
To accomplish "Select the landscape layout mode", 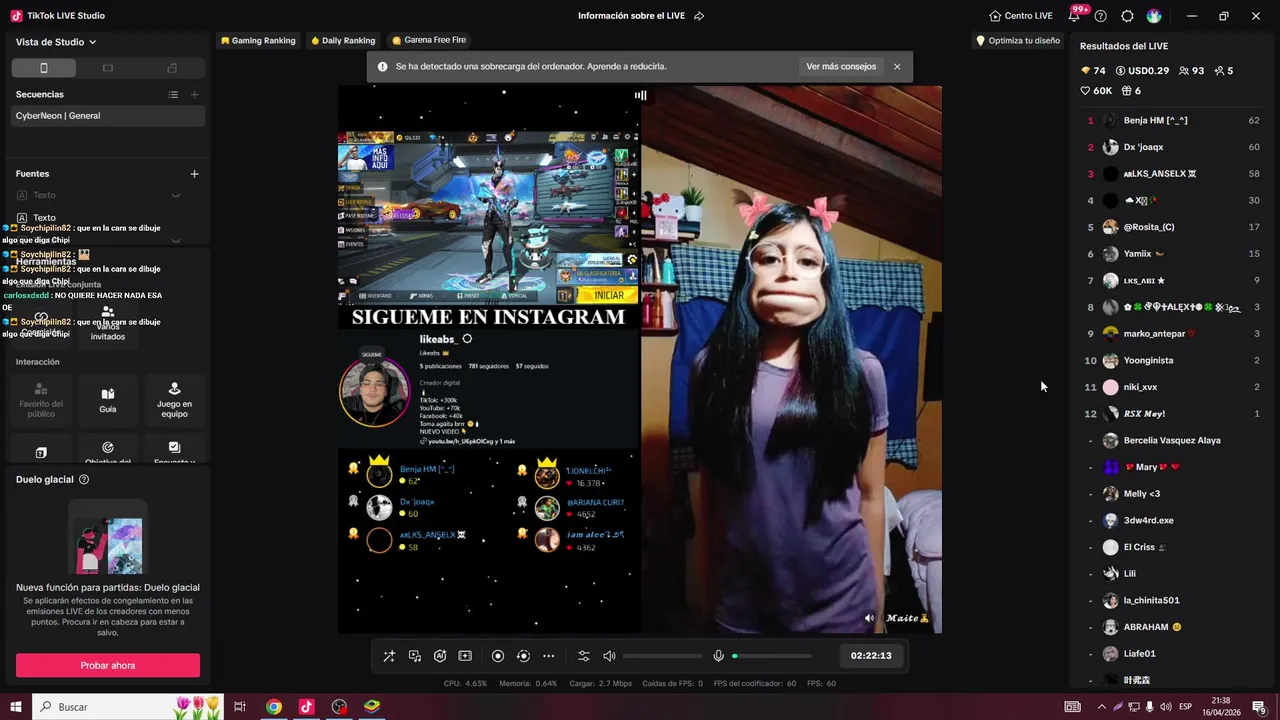I will (108, 68).
